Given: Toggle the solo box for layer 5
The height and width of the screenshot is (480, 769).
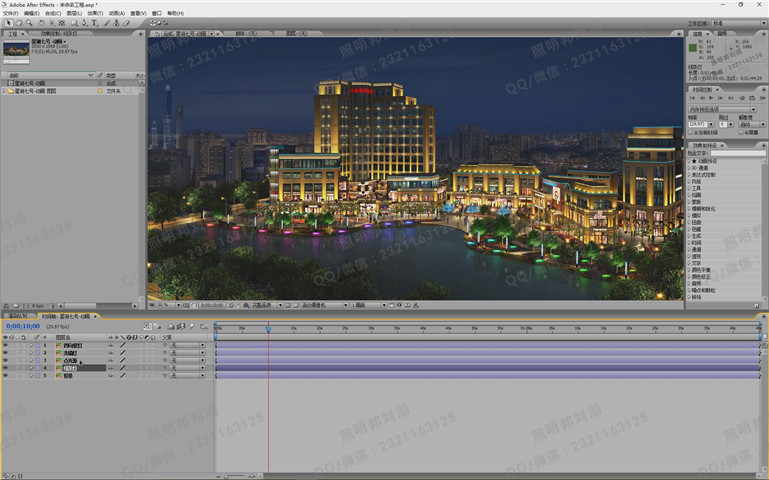Looking at the screenshot, I should click(18, 376).
